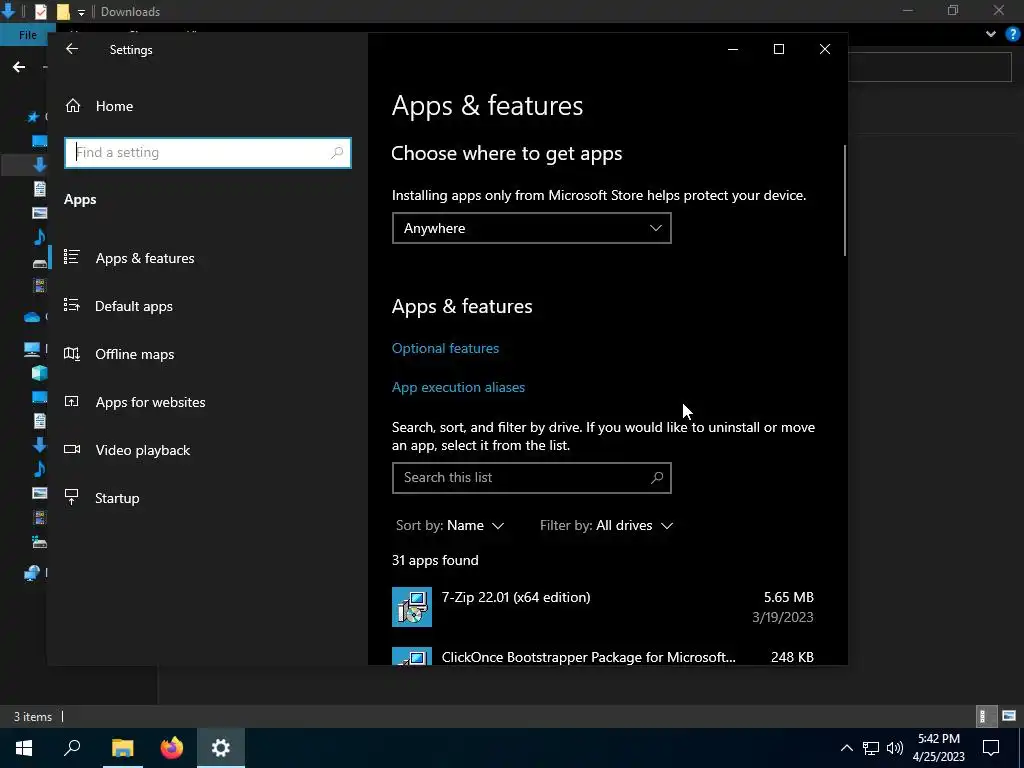Click the help icon in Downloads window
1024x768 pixels.
(x=1013, y=34)
